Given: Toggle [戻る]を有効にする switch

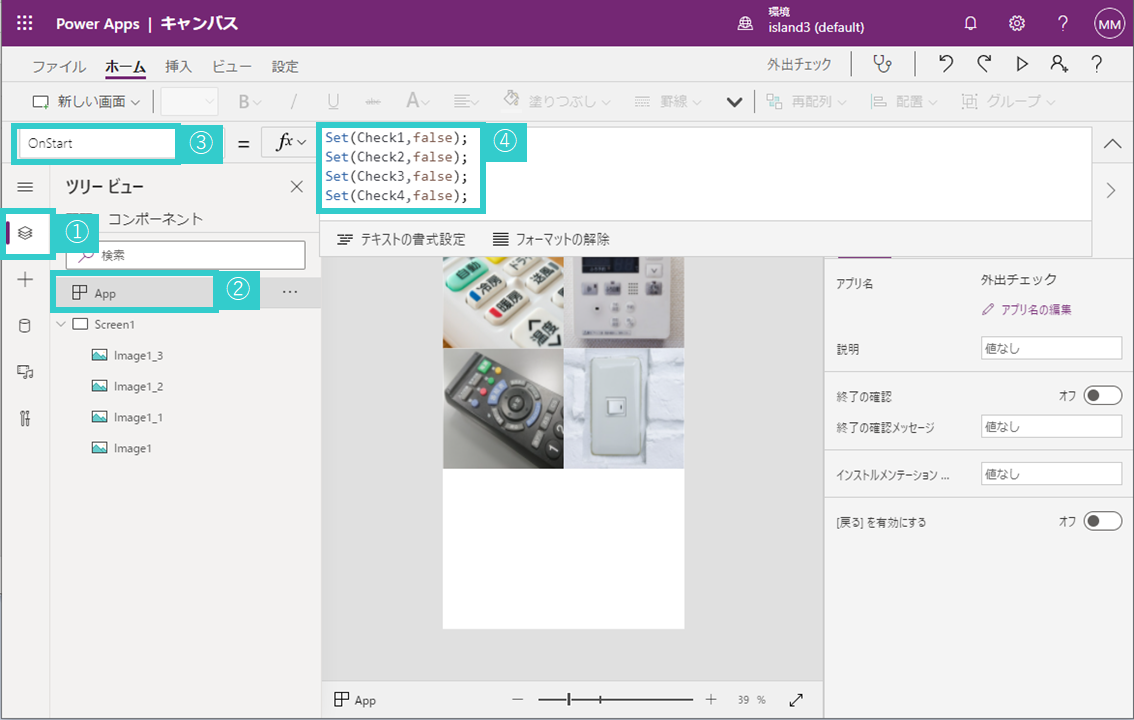Looking at the screenshot, I should click(1102, 521).
